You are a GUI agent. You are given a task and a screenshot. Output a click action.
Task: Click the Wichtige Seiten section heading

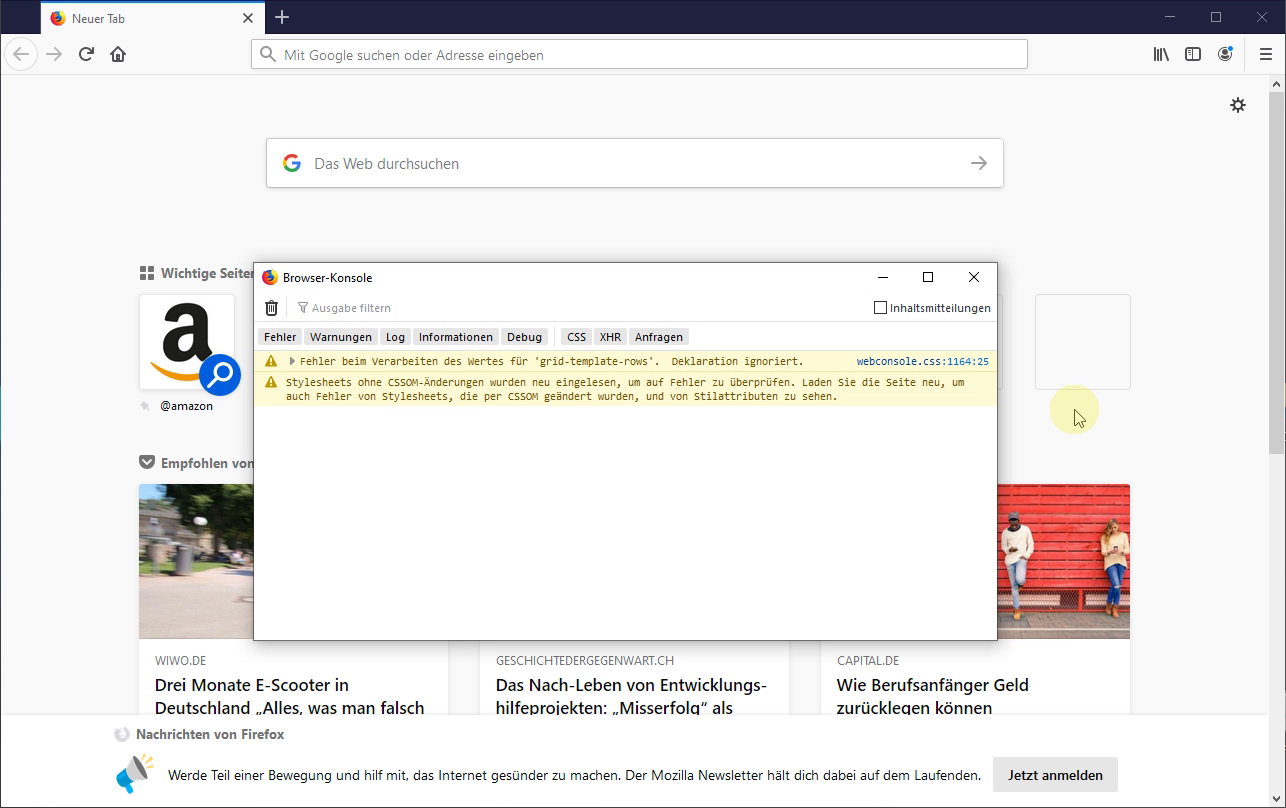pos(208,273)
